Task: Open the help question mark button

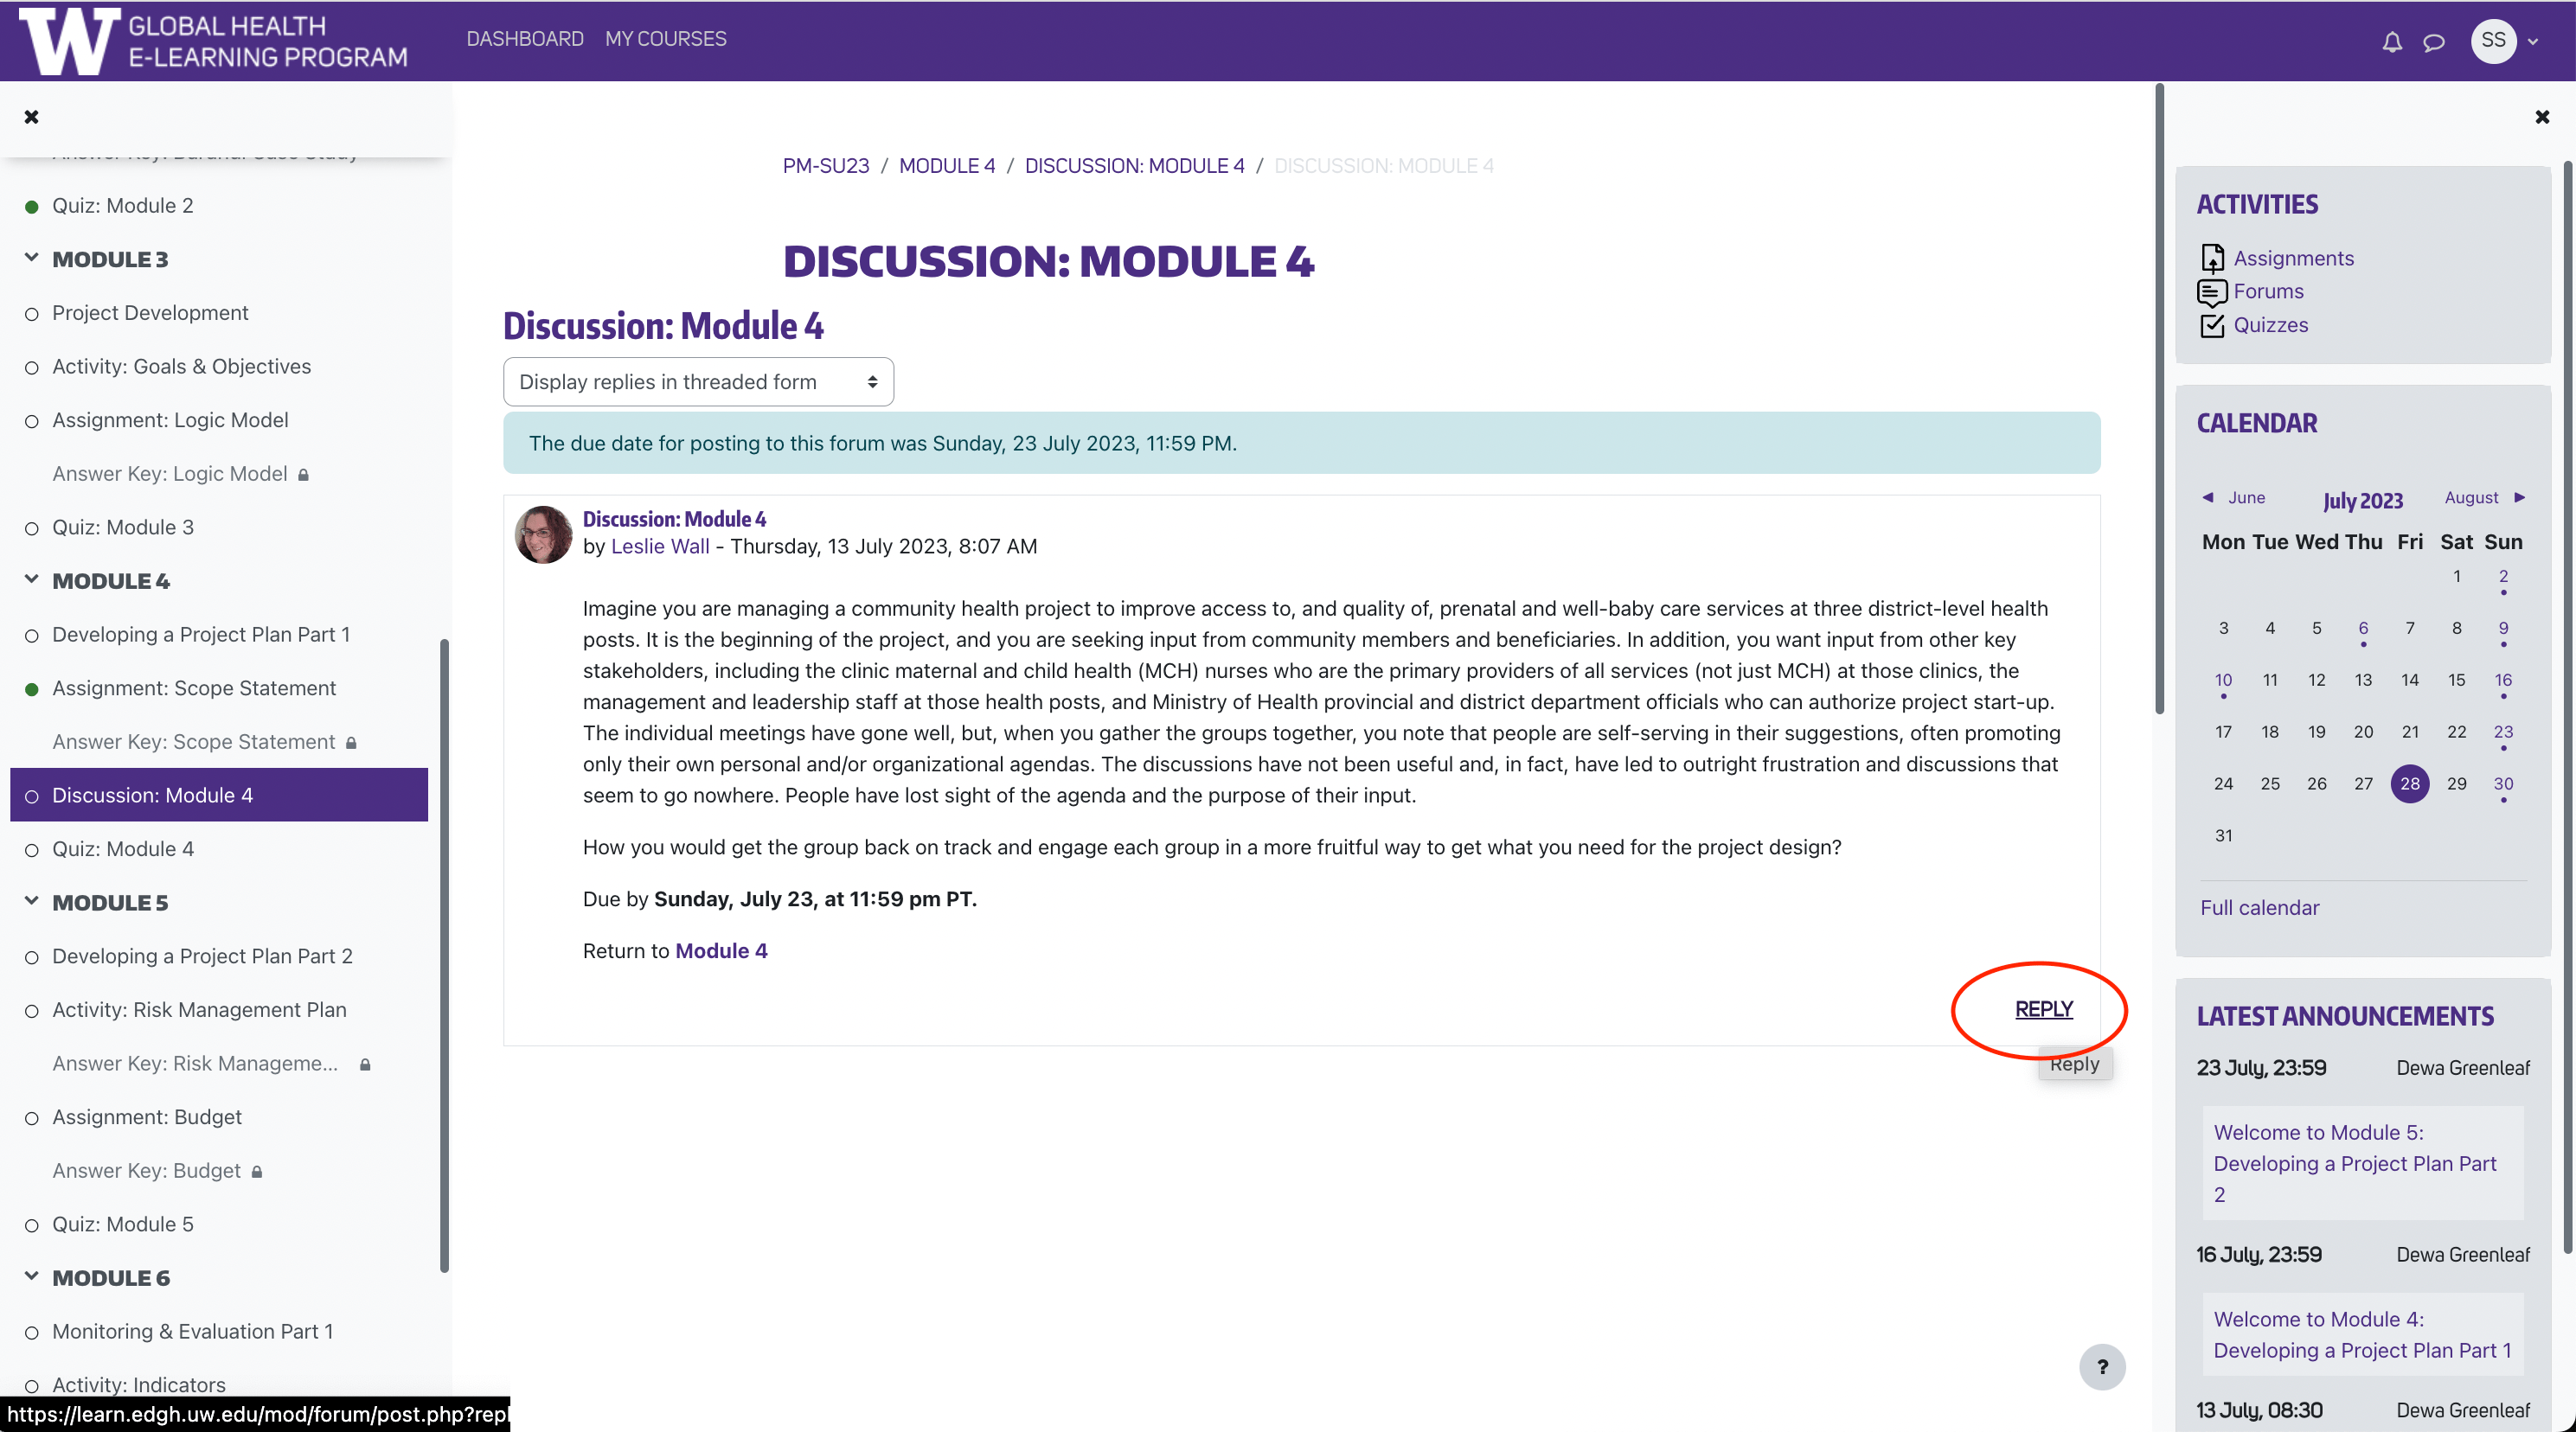Action: (2103, 1367)
